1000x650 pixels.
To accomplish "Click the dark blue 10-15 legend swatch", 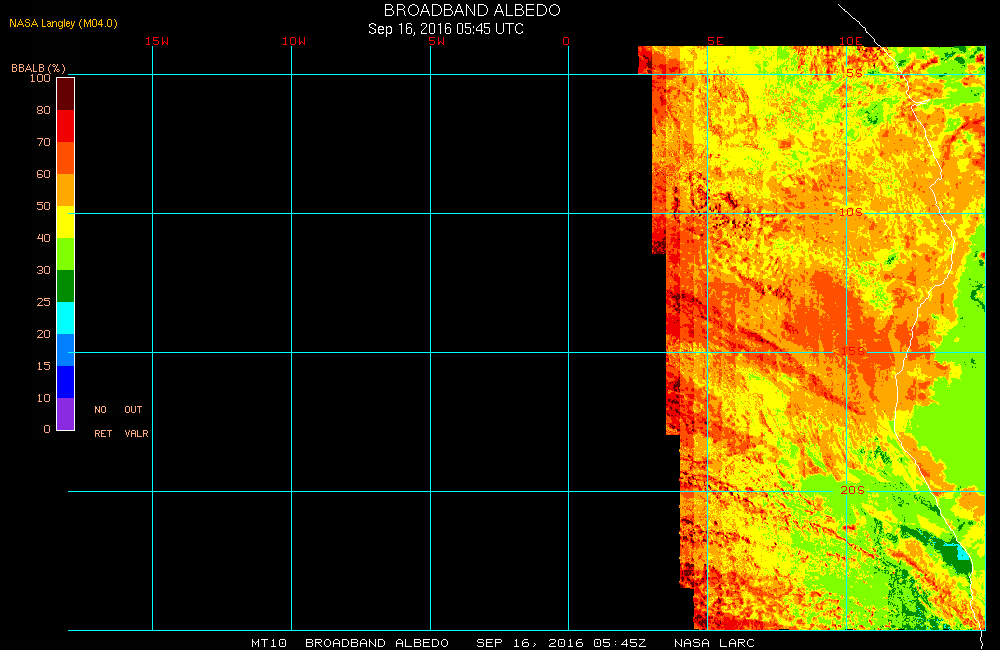I will click(x=65, y=382).
